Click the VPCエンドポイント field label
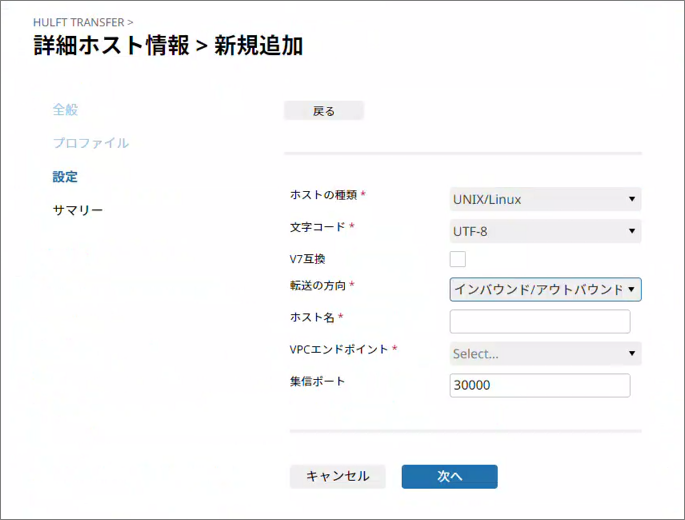Image resolution: width=685 pixels, height=520 pixels. 337,349
